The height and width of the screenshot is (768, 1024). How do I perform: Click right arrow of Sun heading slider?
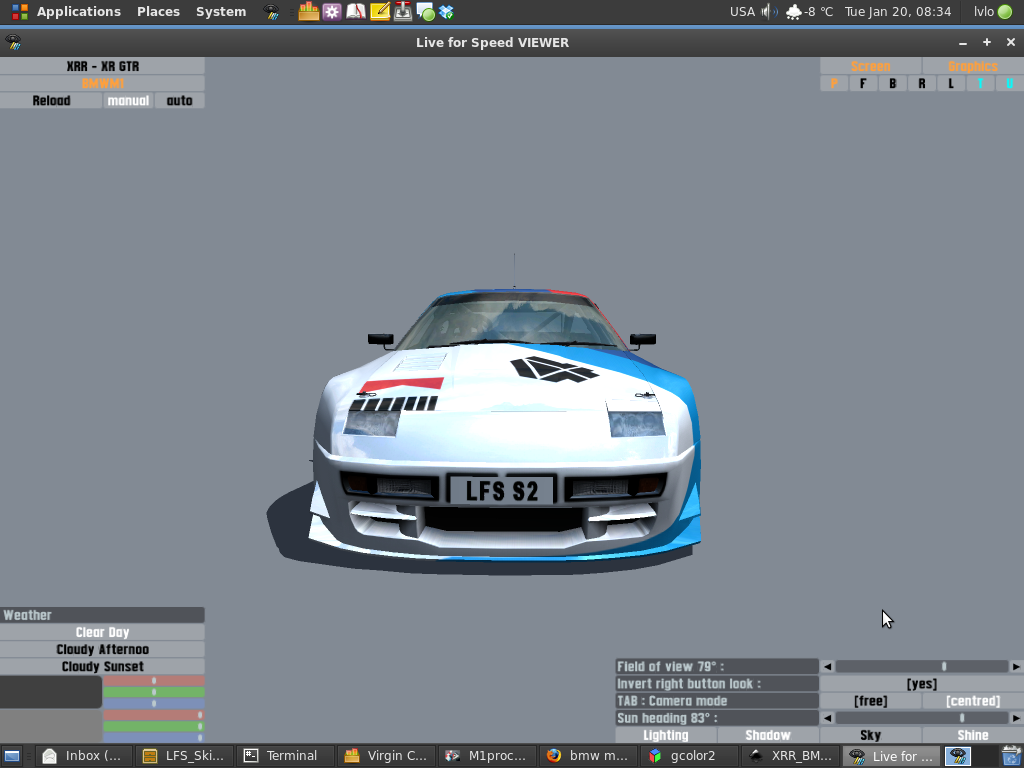point(1016,718)
